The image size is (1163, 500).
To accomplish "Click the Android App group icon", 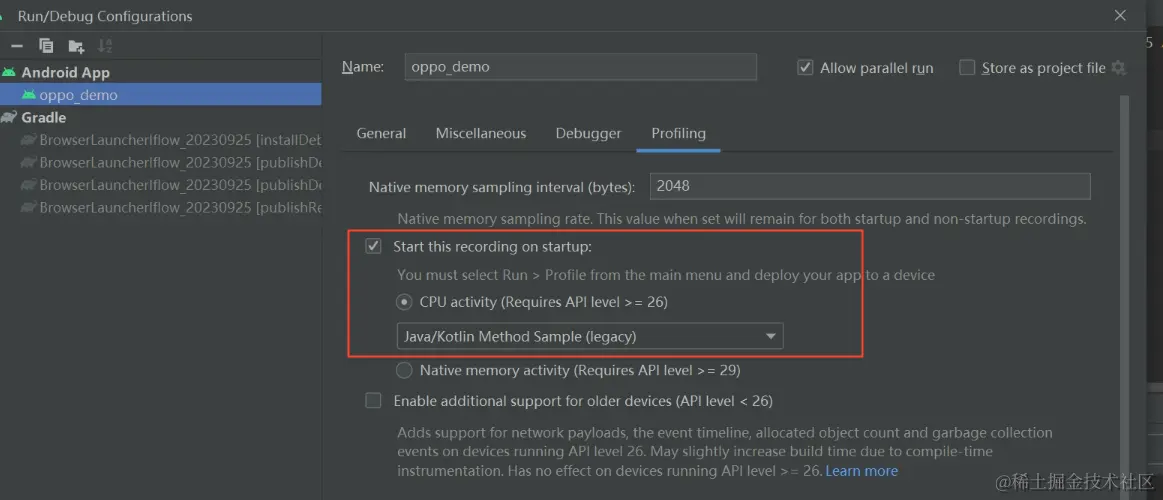I will pyautogui.click(x=10, y=72).
